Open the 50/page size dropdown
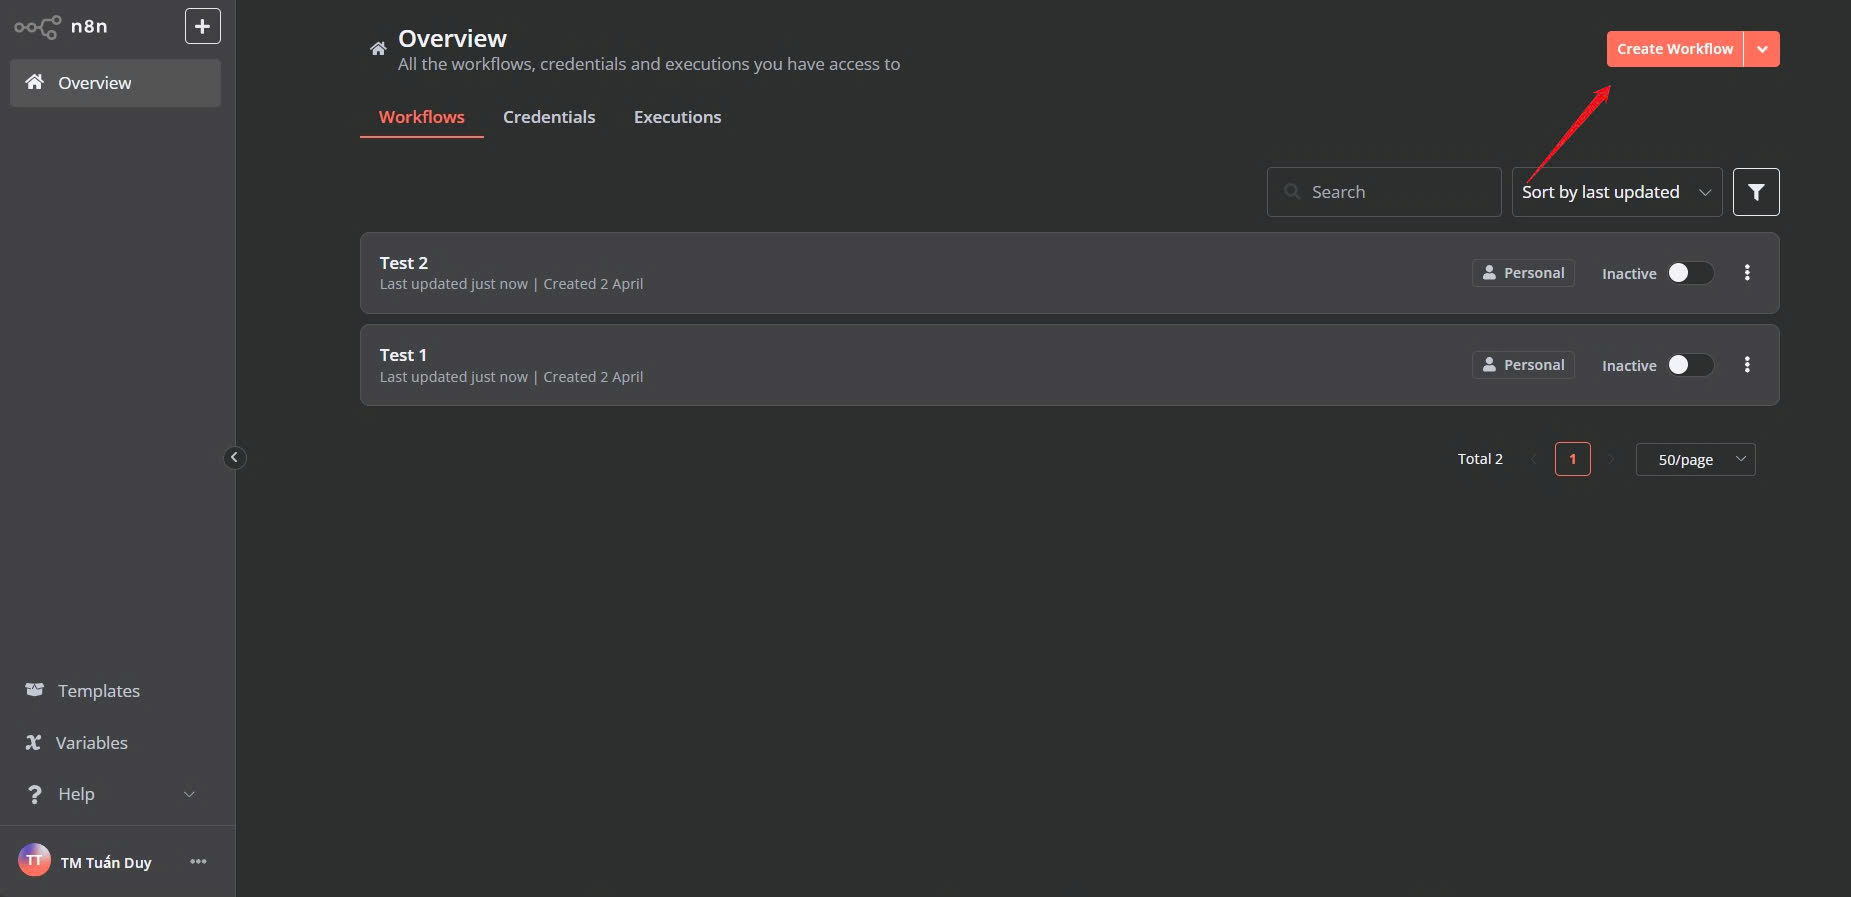The height and width of the screenshot is (897, 1851). pos(1695,459)
